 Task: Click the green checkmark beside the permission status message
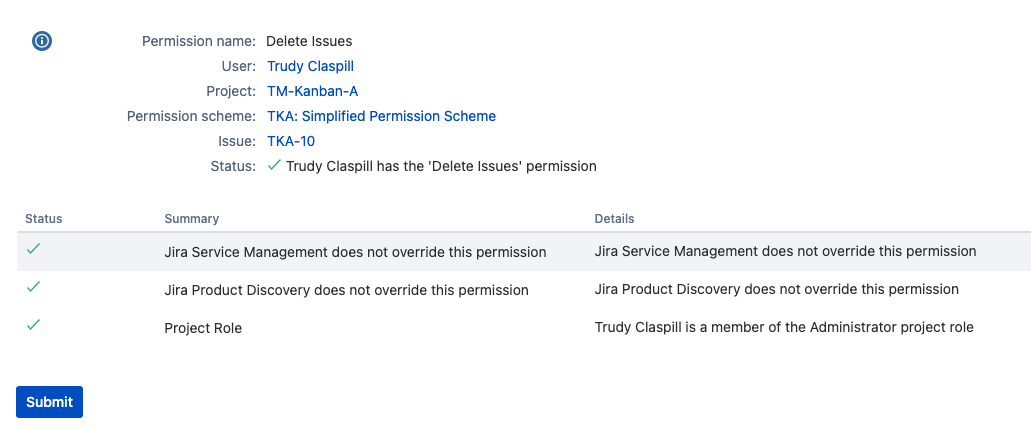(274, 165)
